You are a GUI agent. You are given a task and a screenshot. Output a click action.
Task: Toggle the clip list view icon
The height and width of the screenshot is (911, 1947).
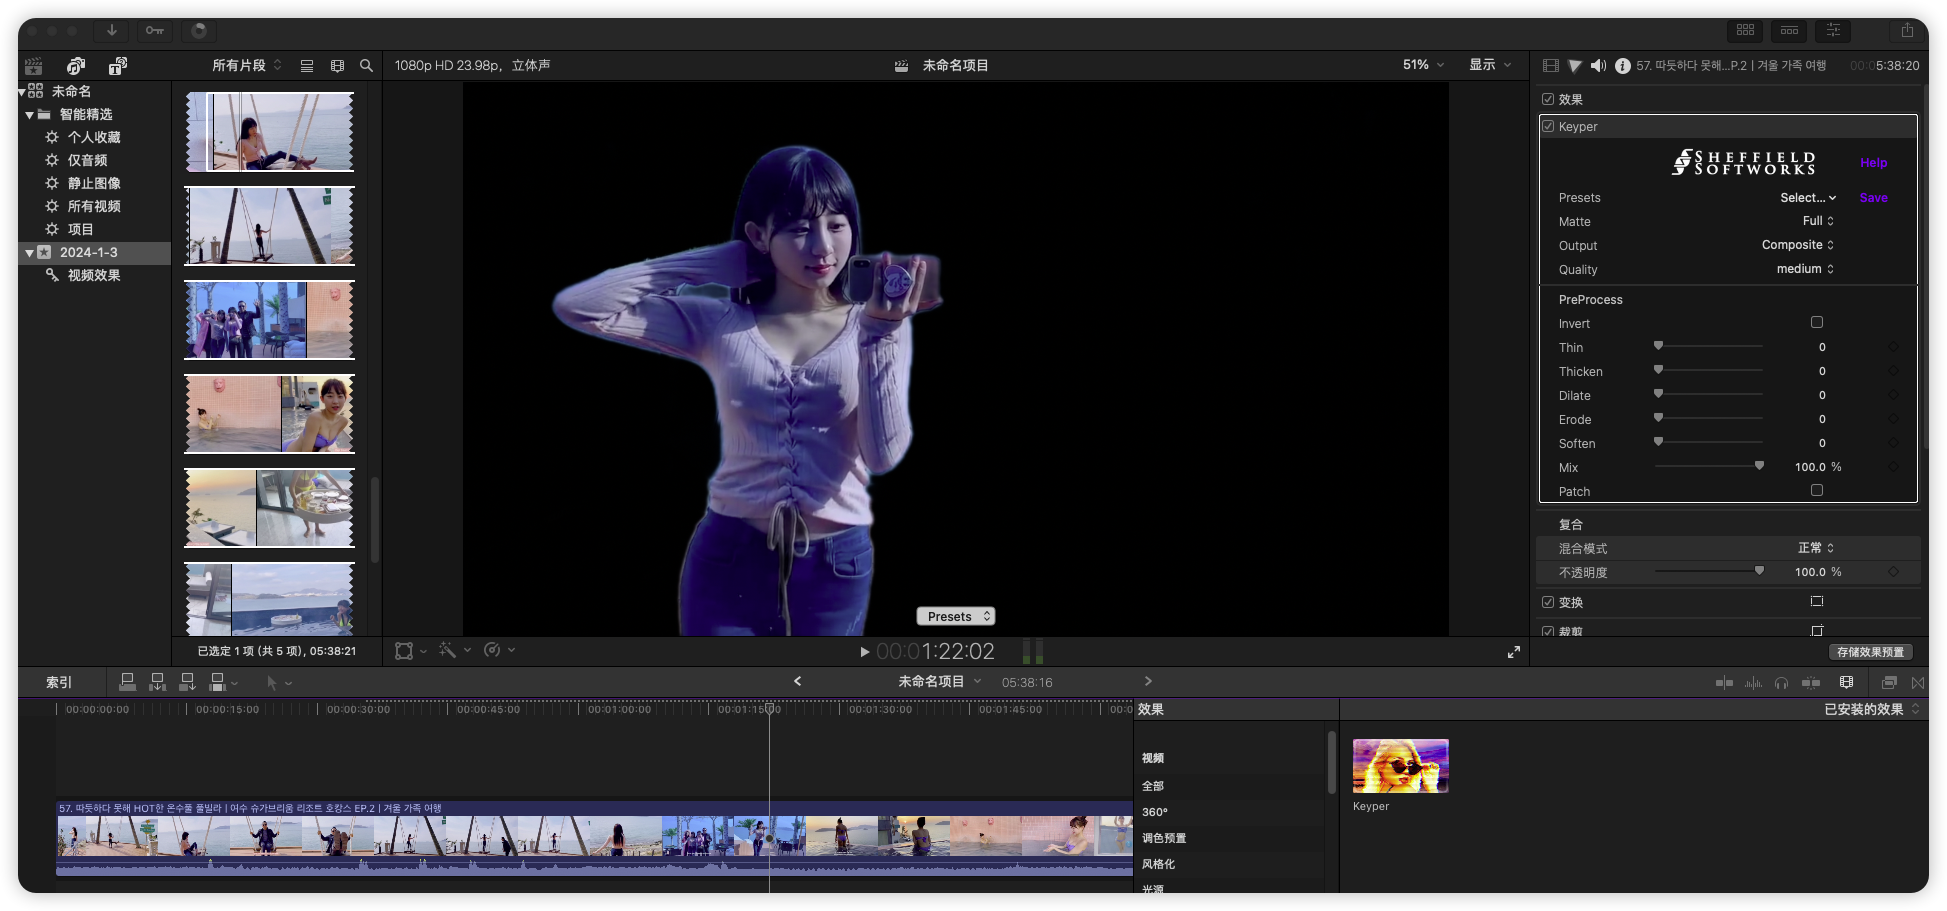(307, 66)
